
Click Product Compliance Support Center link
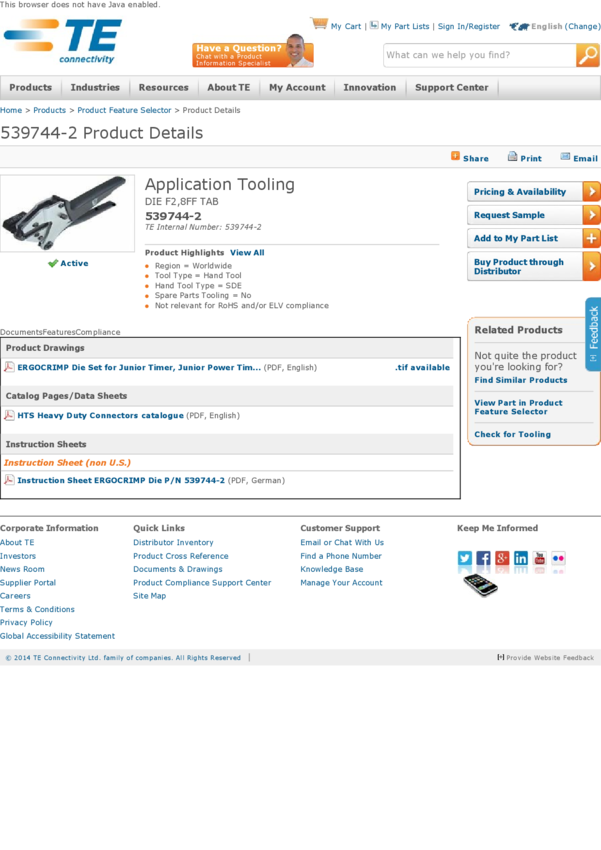(x=202, y=582)
